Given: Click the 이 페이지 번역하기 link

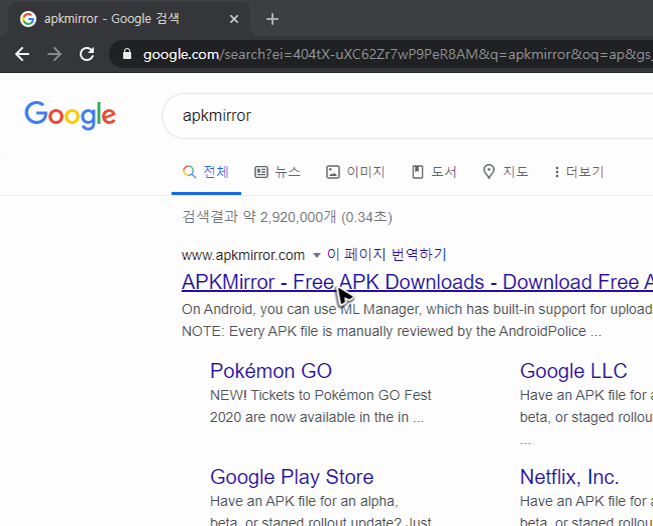Looking at the screenshot, I should point(387,254).
